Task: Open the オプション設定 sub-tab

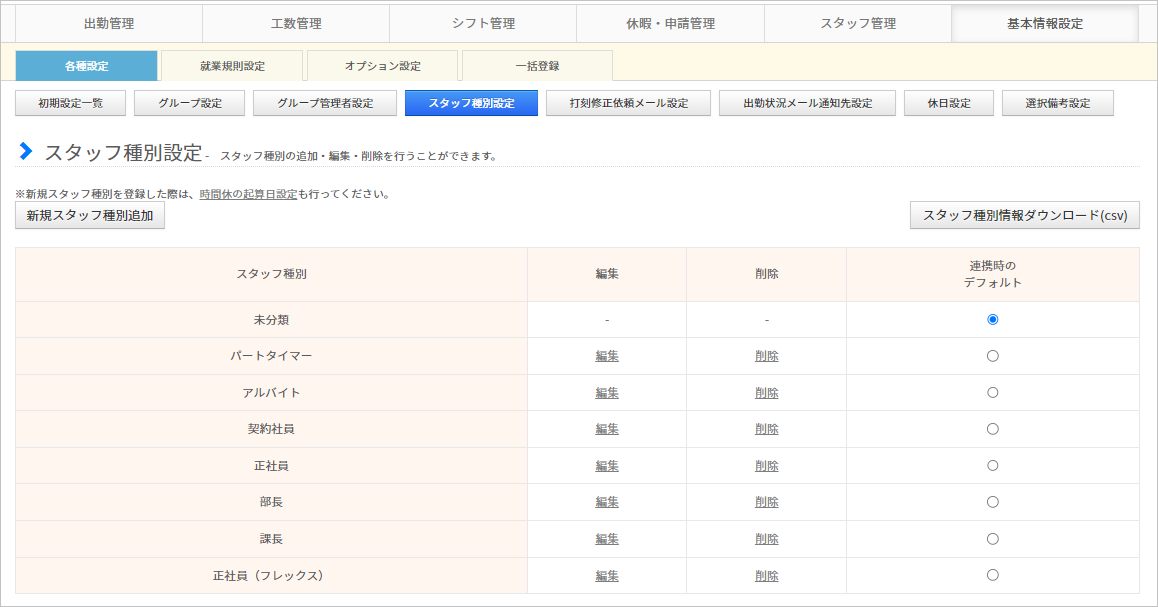Action: click(383, 66)
